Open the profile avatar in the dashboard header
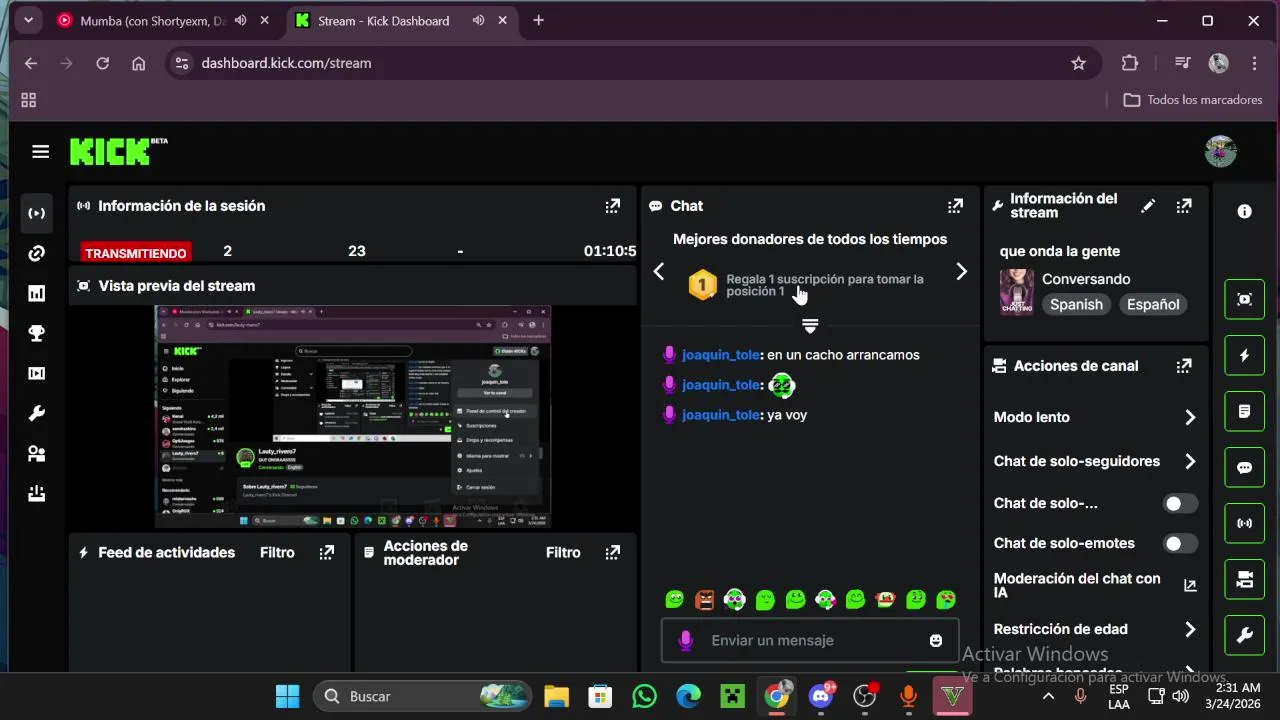This screenshot has height=720, width=1280. click(1221, 151)
